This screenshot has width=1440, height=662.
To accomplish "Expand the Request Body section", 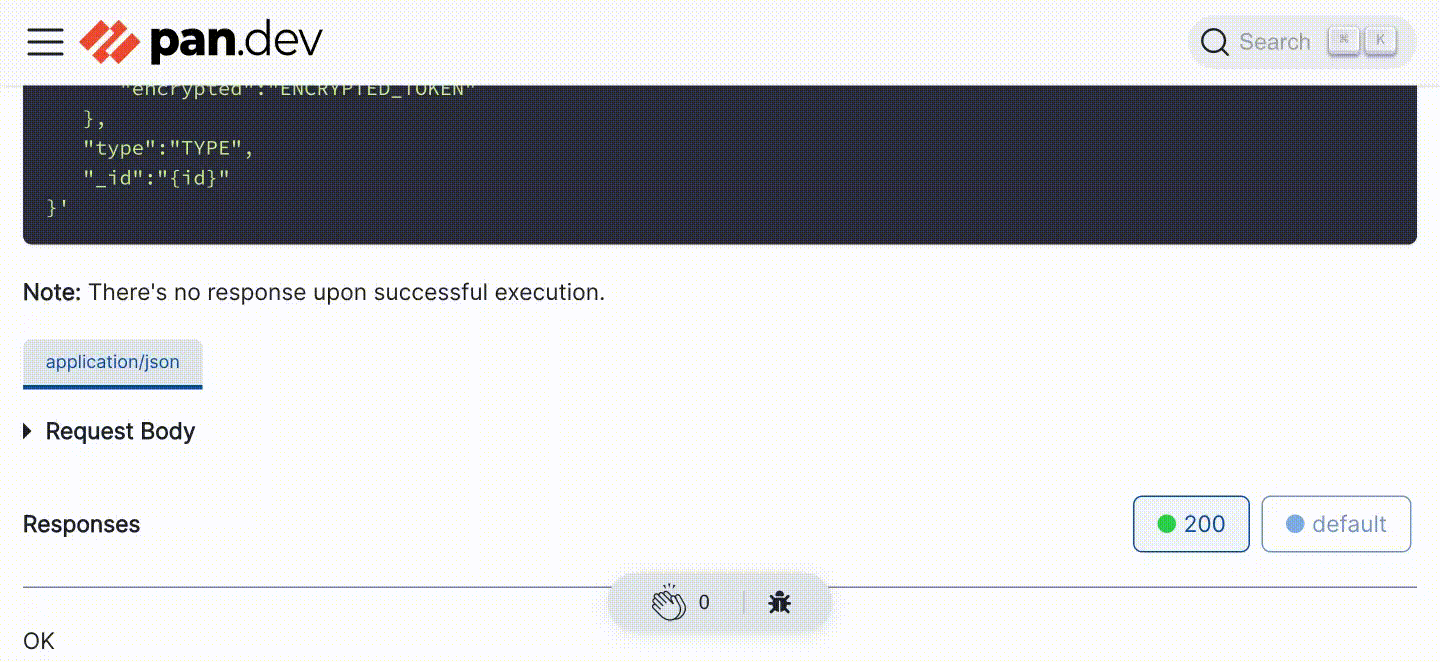I will [x=120, y=431].
